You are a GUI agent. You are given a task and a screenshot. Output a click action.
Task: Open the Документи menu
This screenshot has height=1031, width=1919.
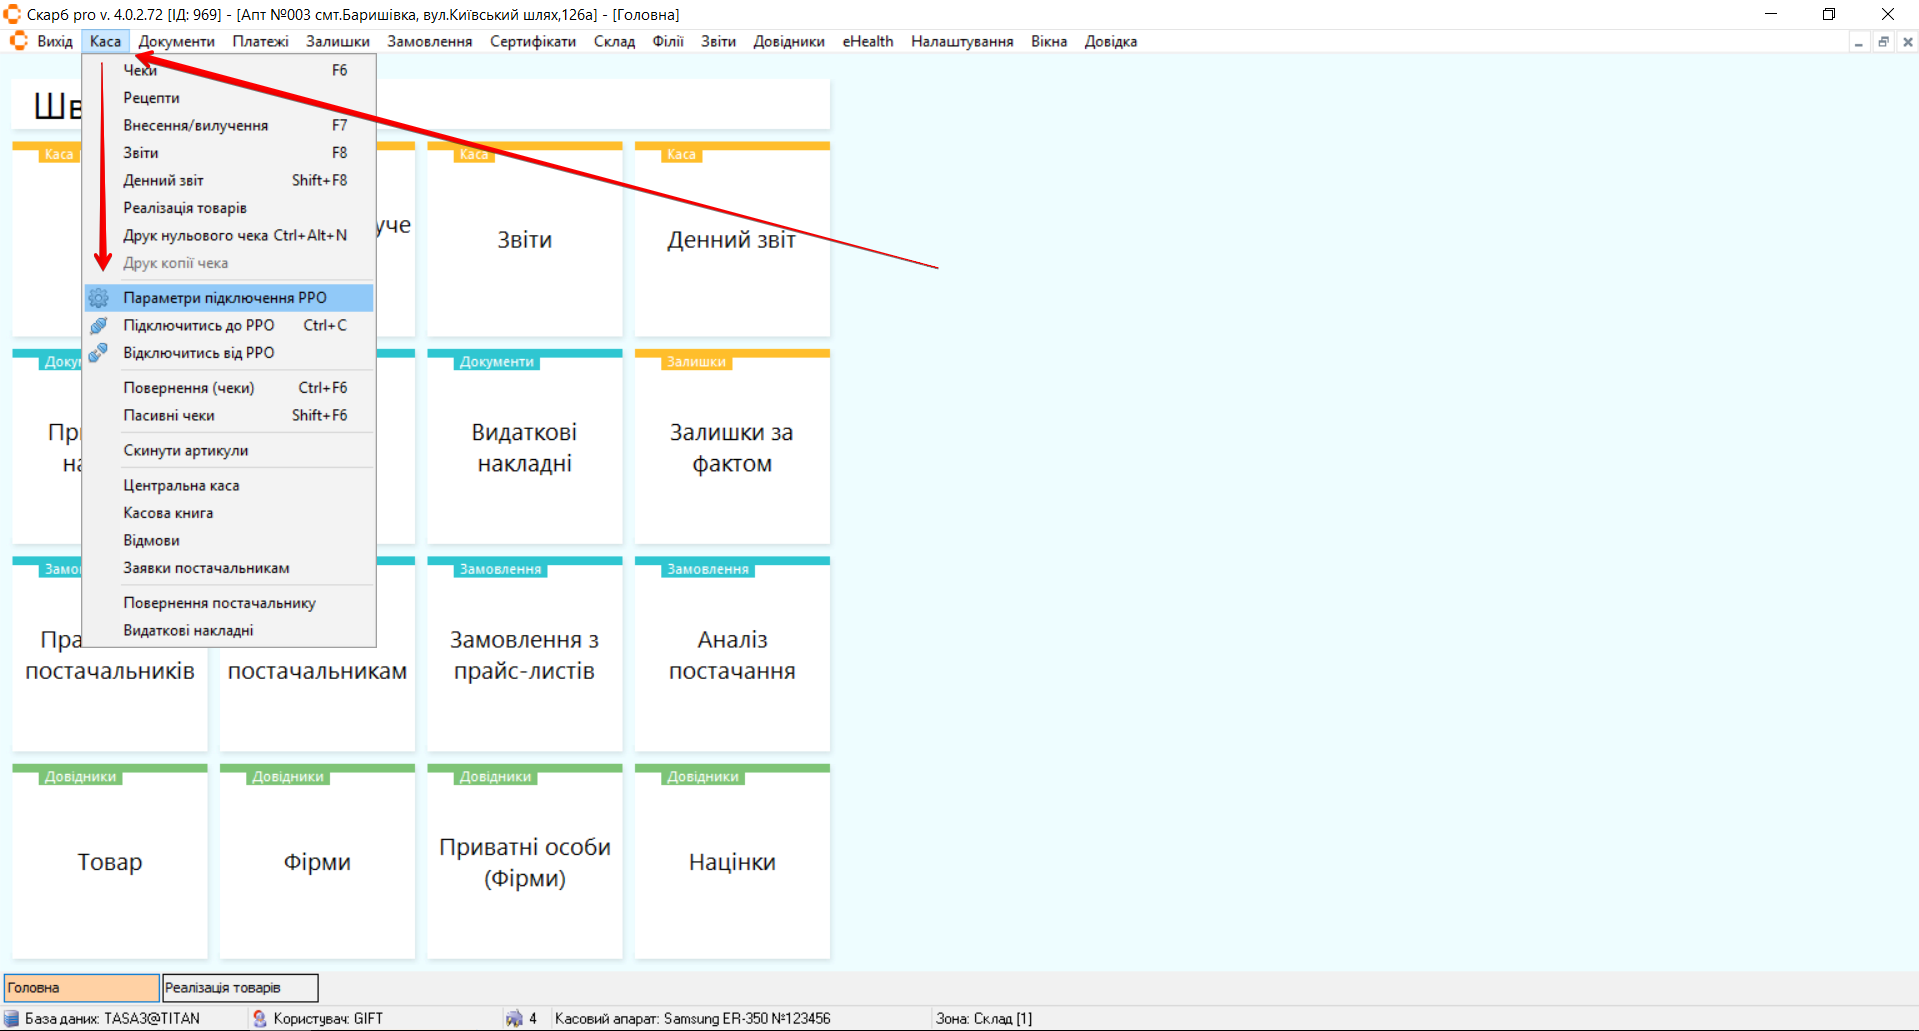coord(176,42)
